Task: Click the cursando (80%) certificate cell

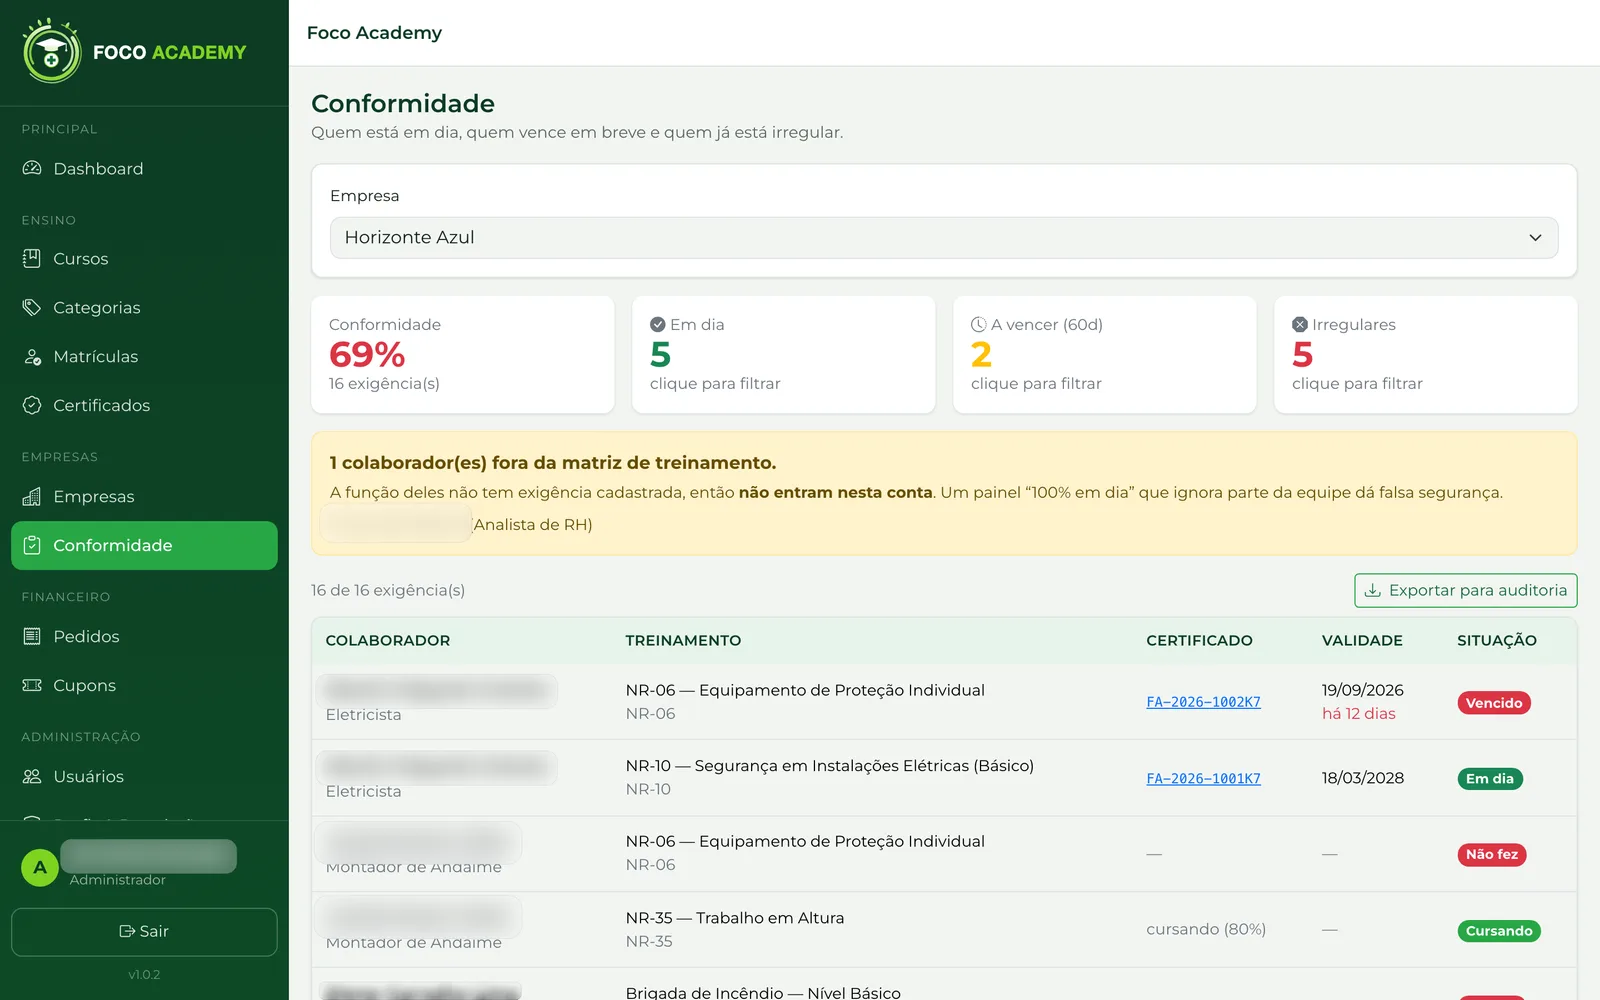Action: coord(1206,929)
